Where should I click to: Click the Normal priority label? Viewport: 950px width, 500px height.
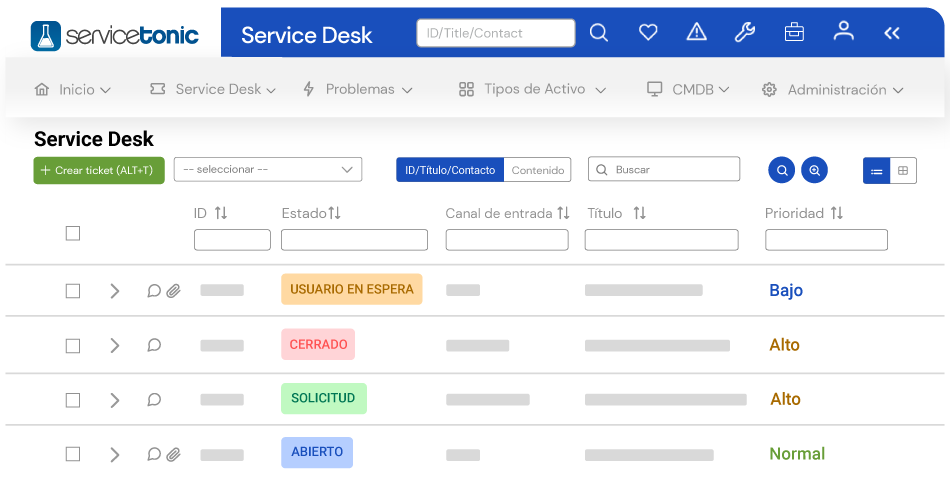(x=797, y=454)
